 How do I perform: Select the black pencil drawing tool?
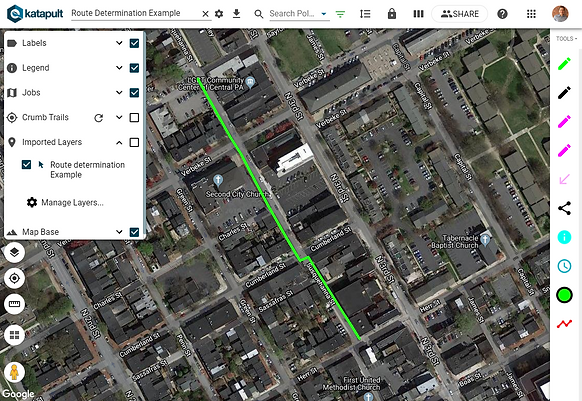(x=564, y=92)
